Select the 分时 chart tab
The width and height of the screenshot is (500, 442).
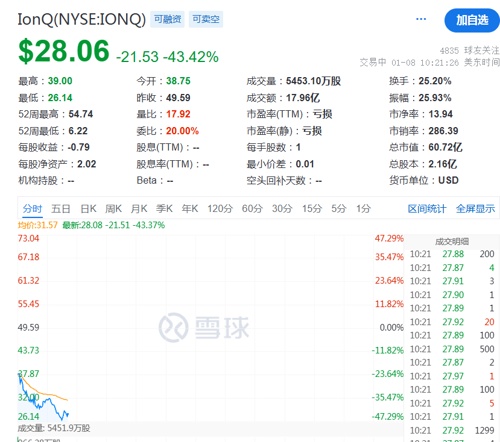32,209
